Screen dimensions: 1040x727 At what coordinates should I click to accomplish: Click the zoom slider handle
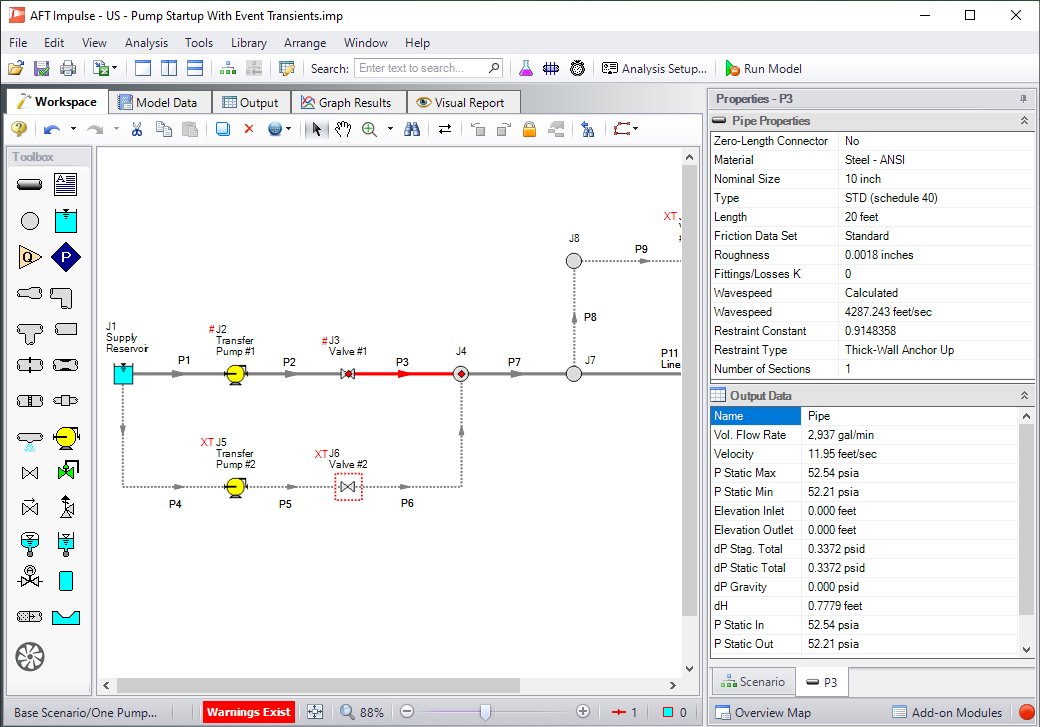[x=485, y=712]
